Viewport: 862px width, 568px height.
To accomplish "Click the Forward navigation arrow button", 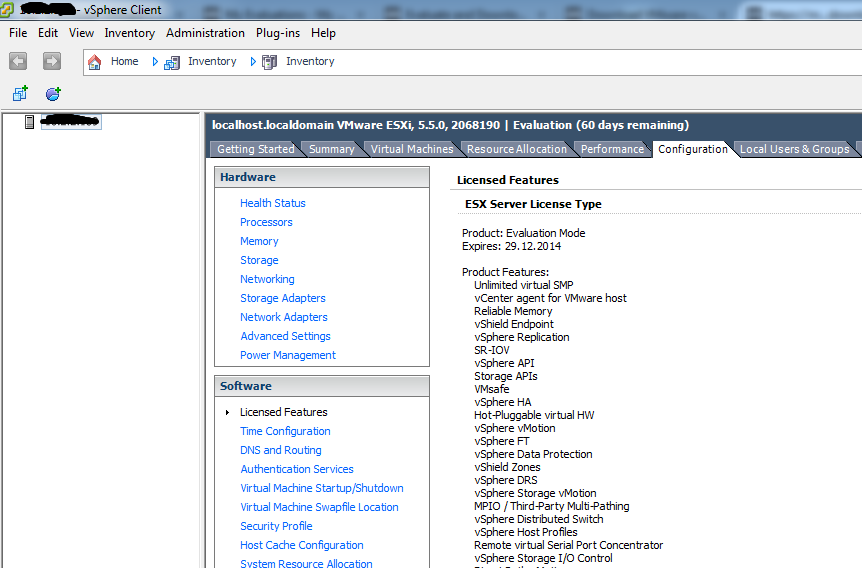I will tap(52, 61).
